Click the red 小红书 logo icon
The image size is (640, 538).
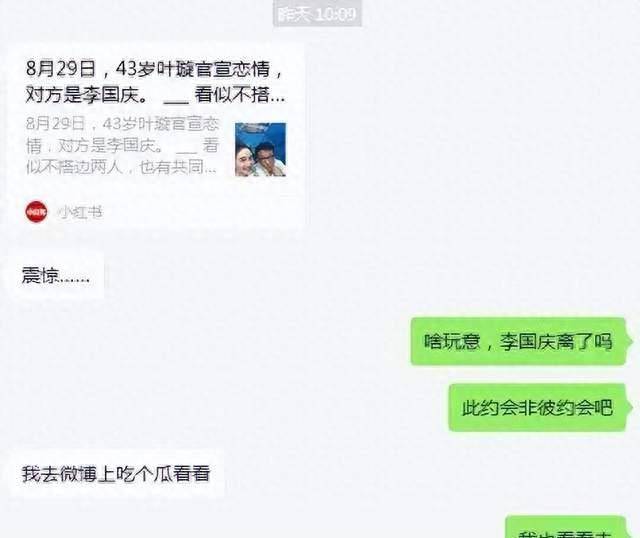coord(36,212)
